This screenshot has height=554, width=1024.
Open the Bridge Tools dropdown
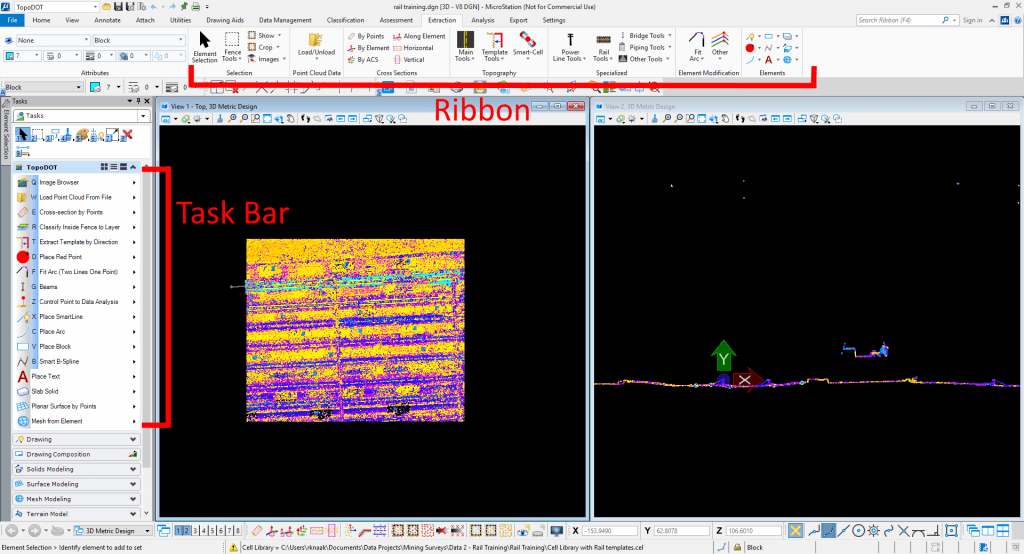tap(647, 35)
